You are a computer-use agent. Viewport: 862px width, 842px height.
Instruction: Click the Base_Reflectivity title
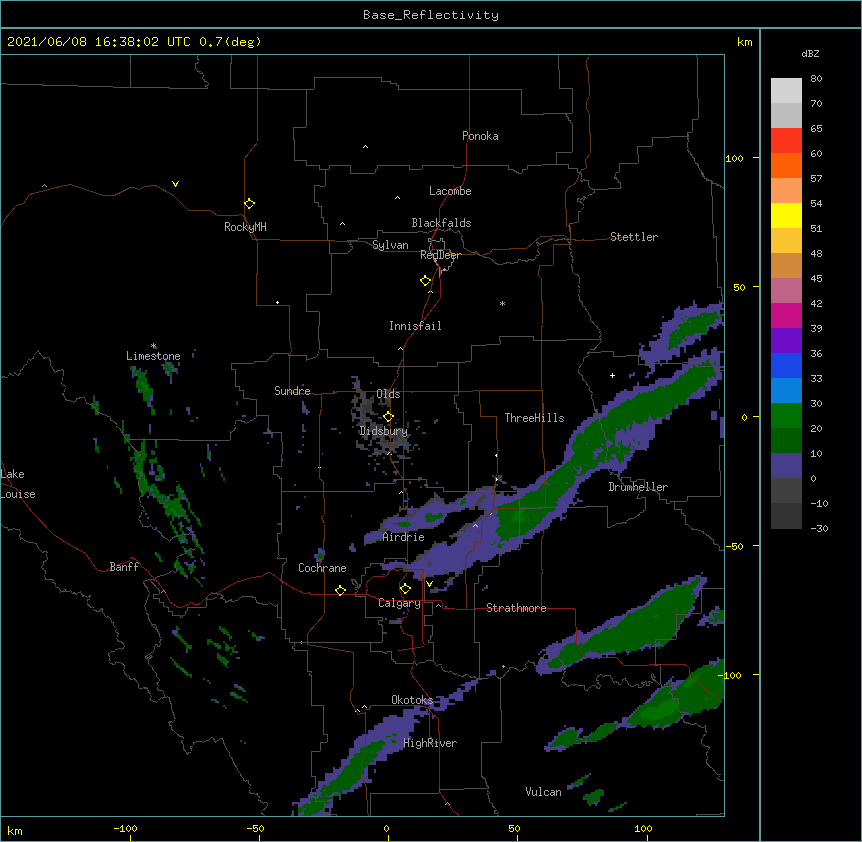pyautogui.click(x=431, y=15)
